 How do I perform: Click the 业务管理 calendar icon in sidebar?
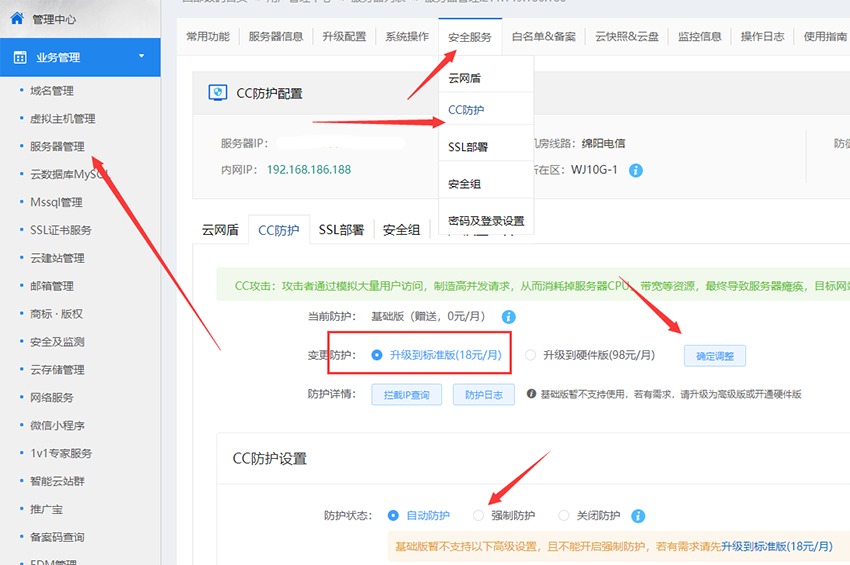pyautogui.click(x=20, y=58)
